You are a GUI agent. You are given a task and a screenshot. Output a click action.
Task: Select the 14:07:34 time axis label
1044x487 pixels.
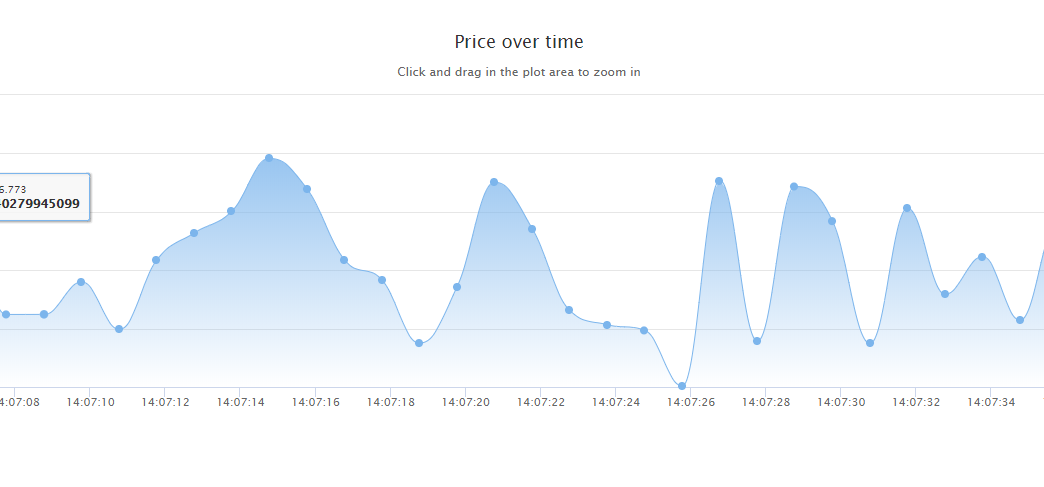point(991,402)
